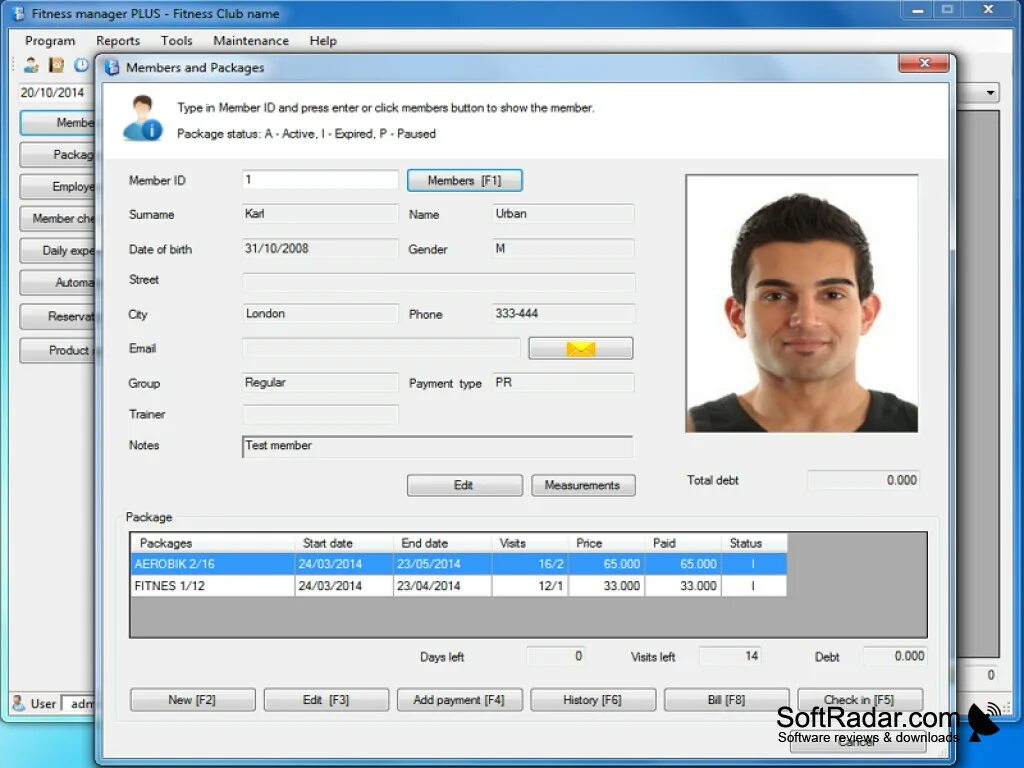Open the Reports menu
The height and width of the screenshot is (768, 1024).
tap(118, 40)
